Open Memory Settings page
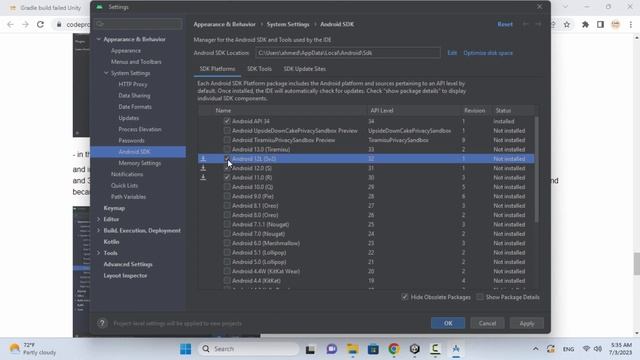Image resolution: width=640 pixels, height=360 pixels. click(140, 163)
